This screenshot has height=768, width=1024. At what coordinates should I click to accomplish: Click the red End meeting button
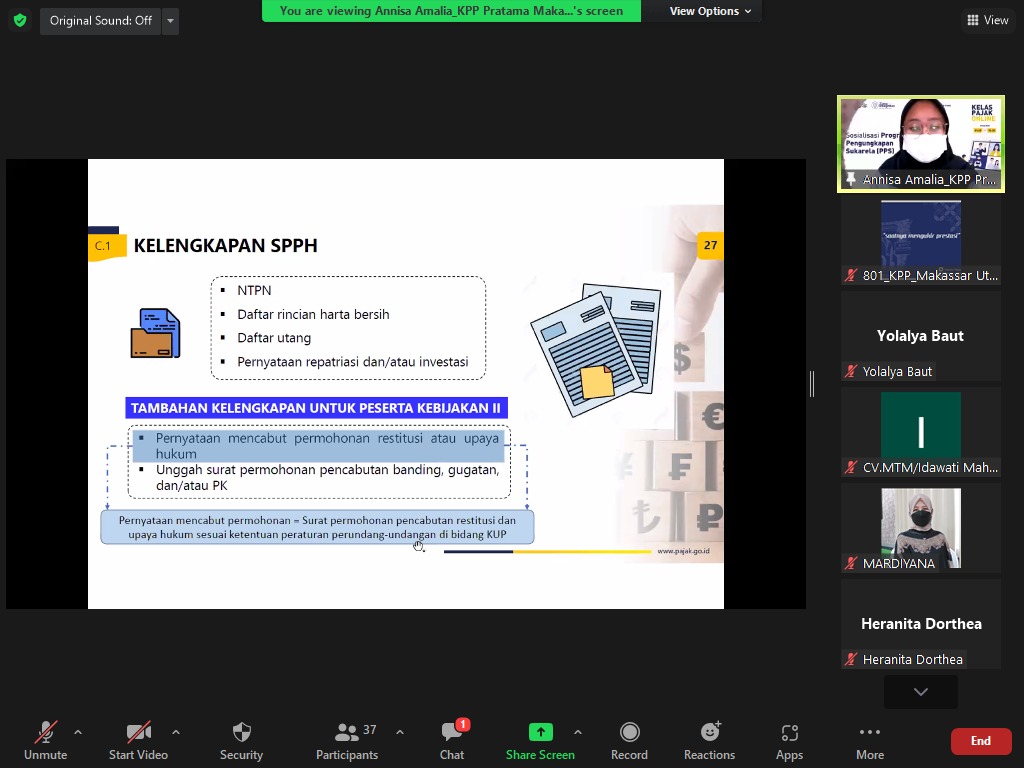point(980,741)
